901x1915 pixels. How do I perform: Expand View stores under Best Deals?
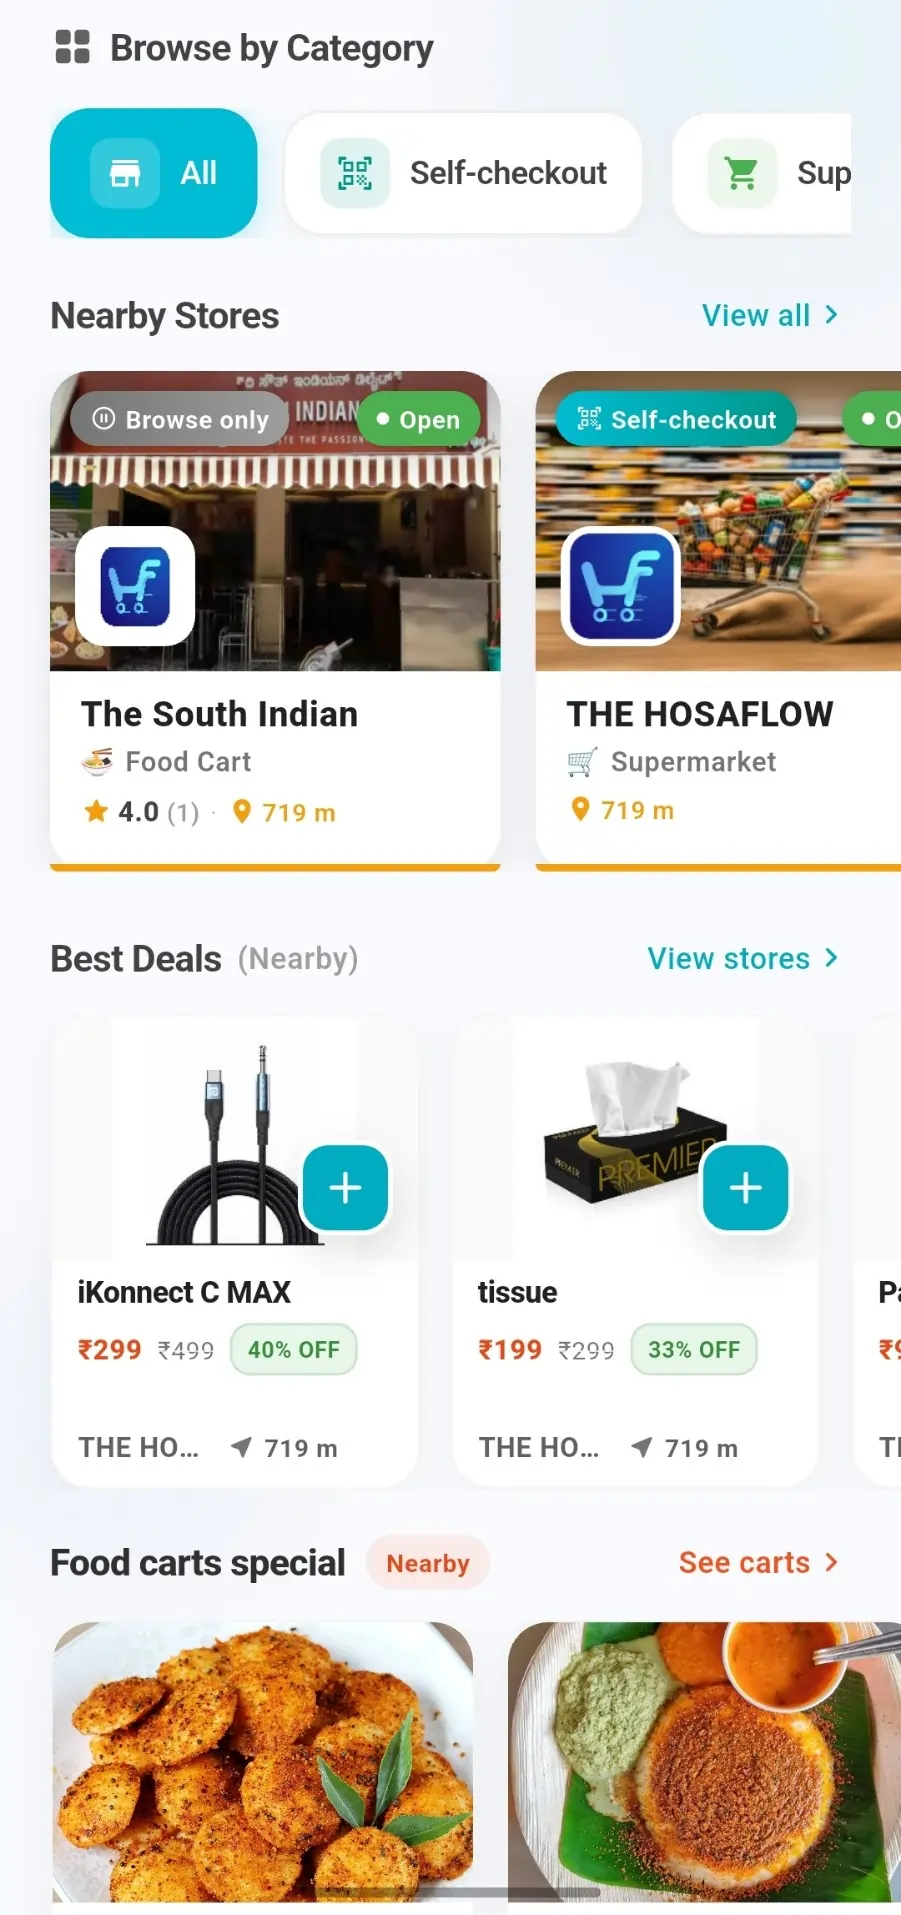742,958
